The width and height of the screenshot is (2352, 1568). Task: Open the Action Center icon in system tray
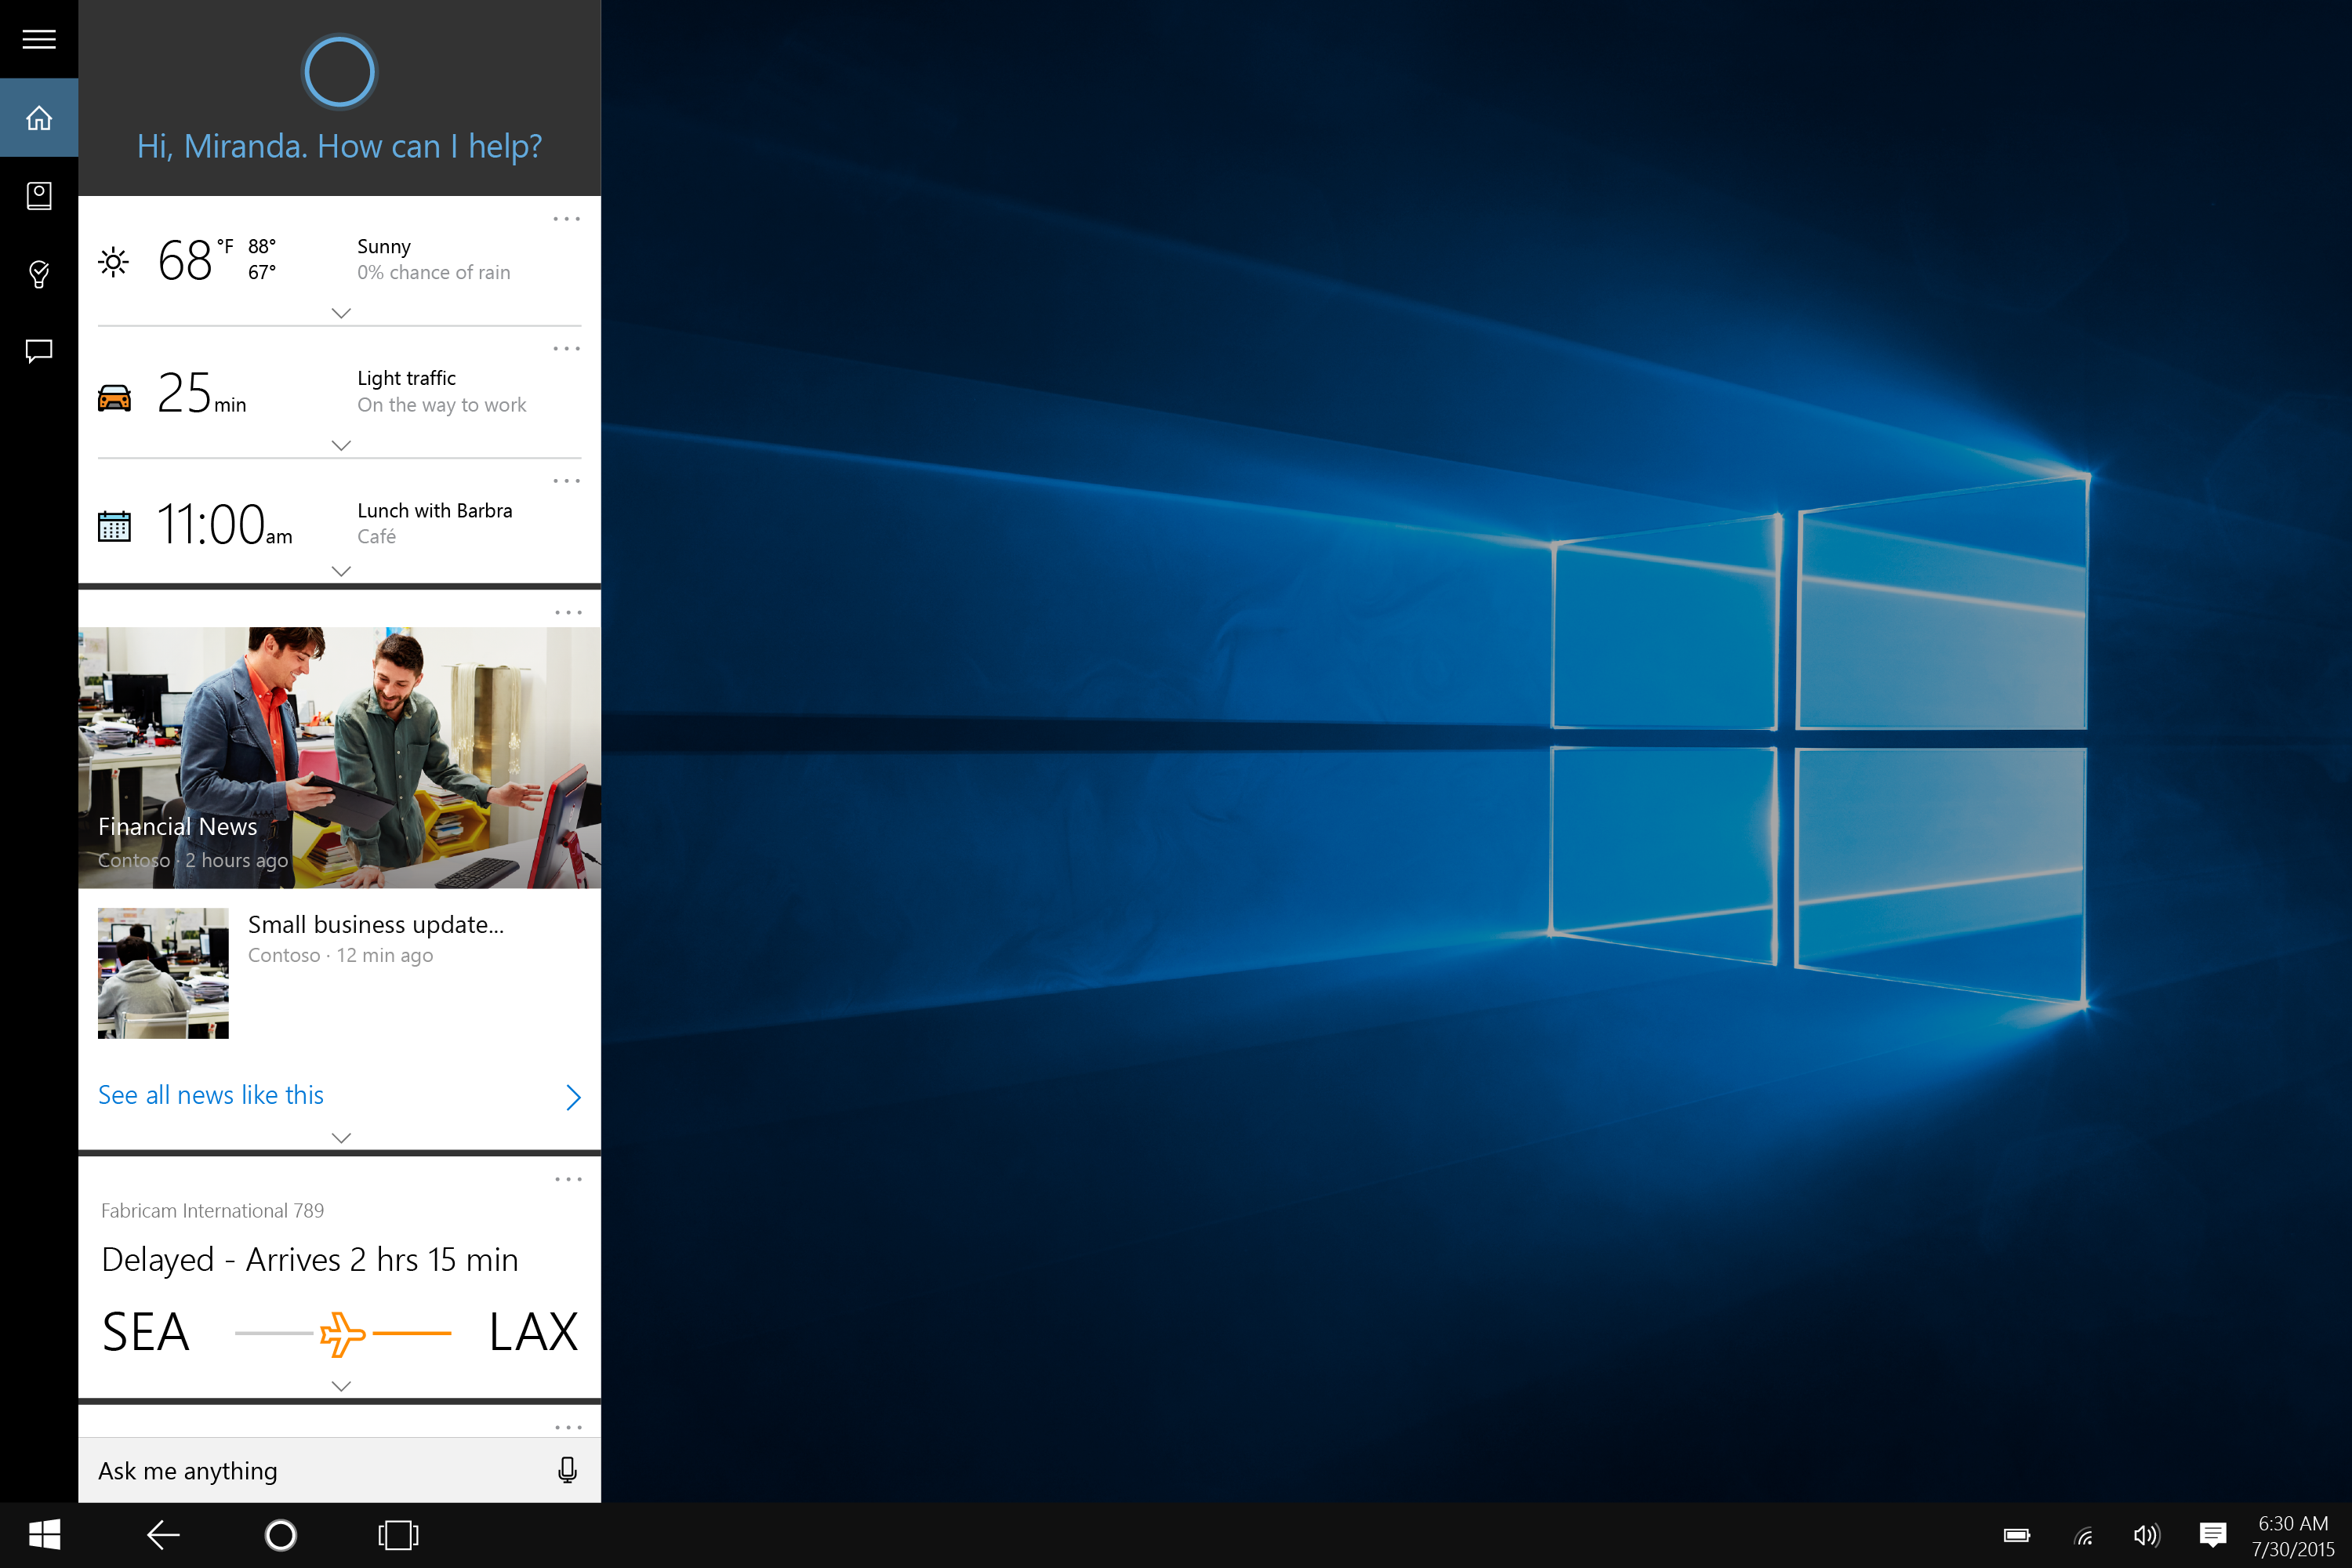(2212, 1535)
